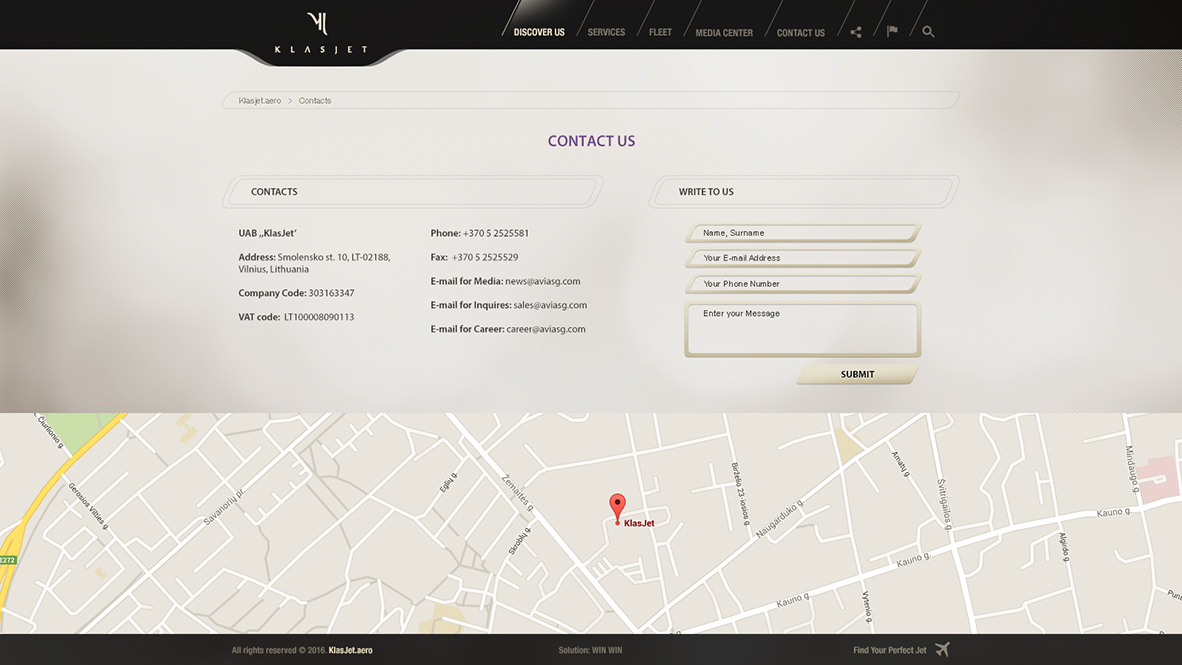Click the Enter your Message textarea
The height and width of the screenshot is (665, 1182).
pyautogui.click(x=803, y=329)
